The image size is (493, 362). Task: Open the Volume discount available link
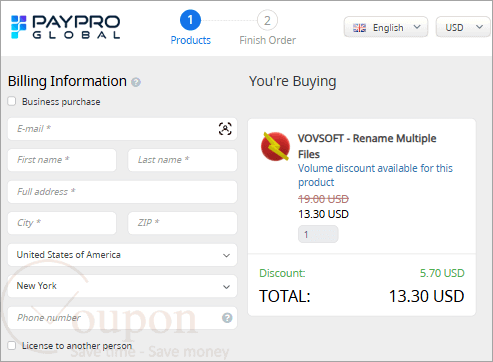(375, 175)
